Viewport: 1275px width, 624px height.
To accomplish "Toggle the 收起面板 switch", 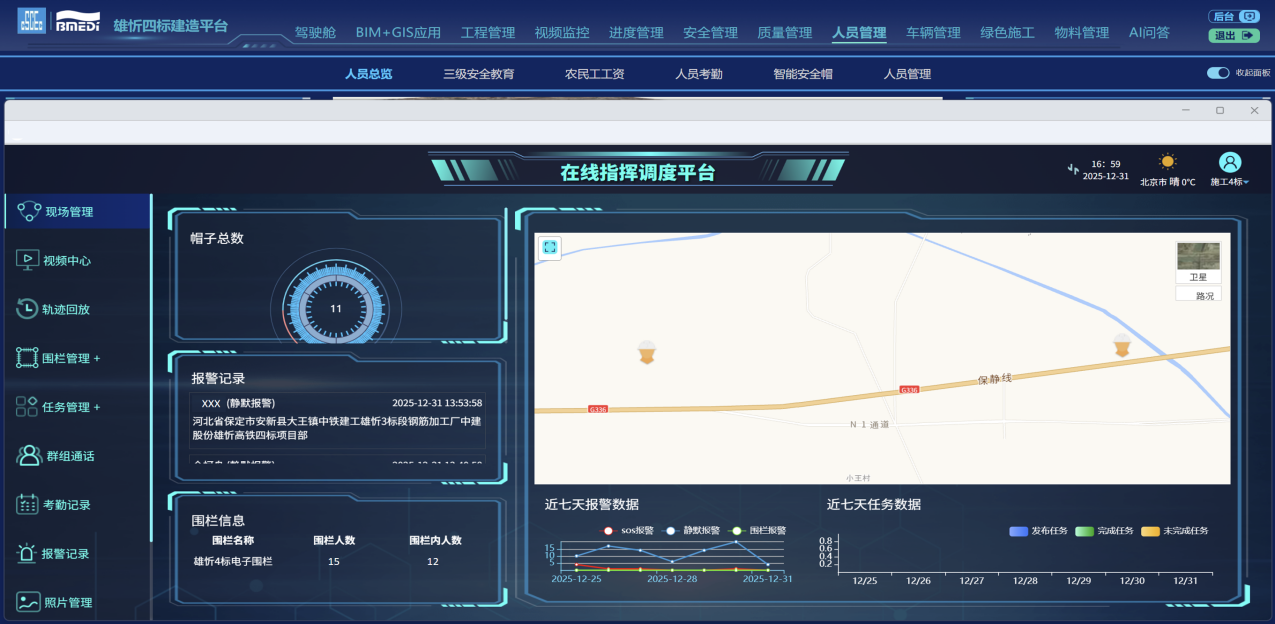I will [1218, 73].
